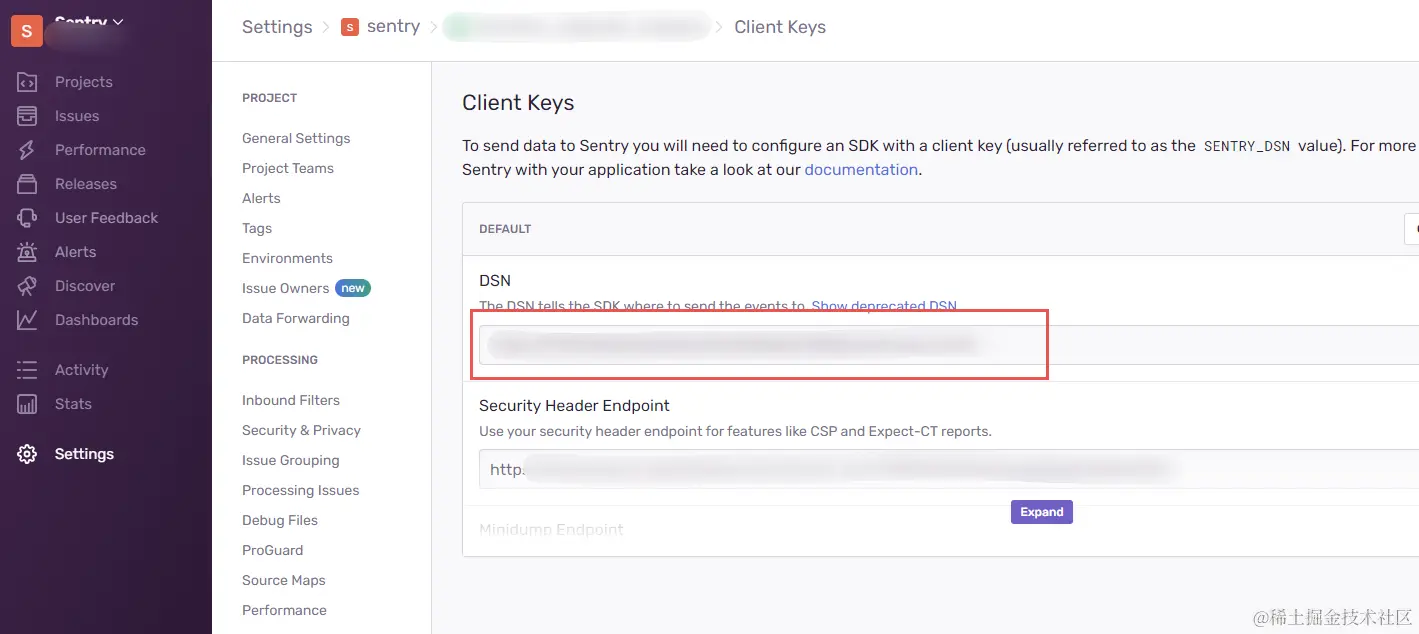The width and height of the screenshot is (1419, 634).
Task: Open User Feedback in the sidebar
Action: pyautogui.click(x=107, y=218)
